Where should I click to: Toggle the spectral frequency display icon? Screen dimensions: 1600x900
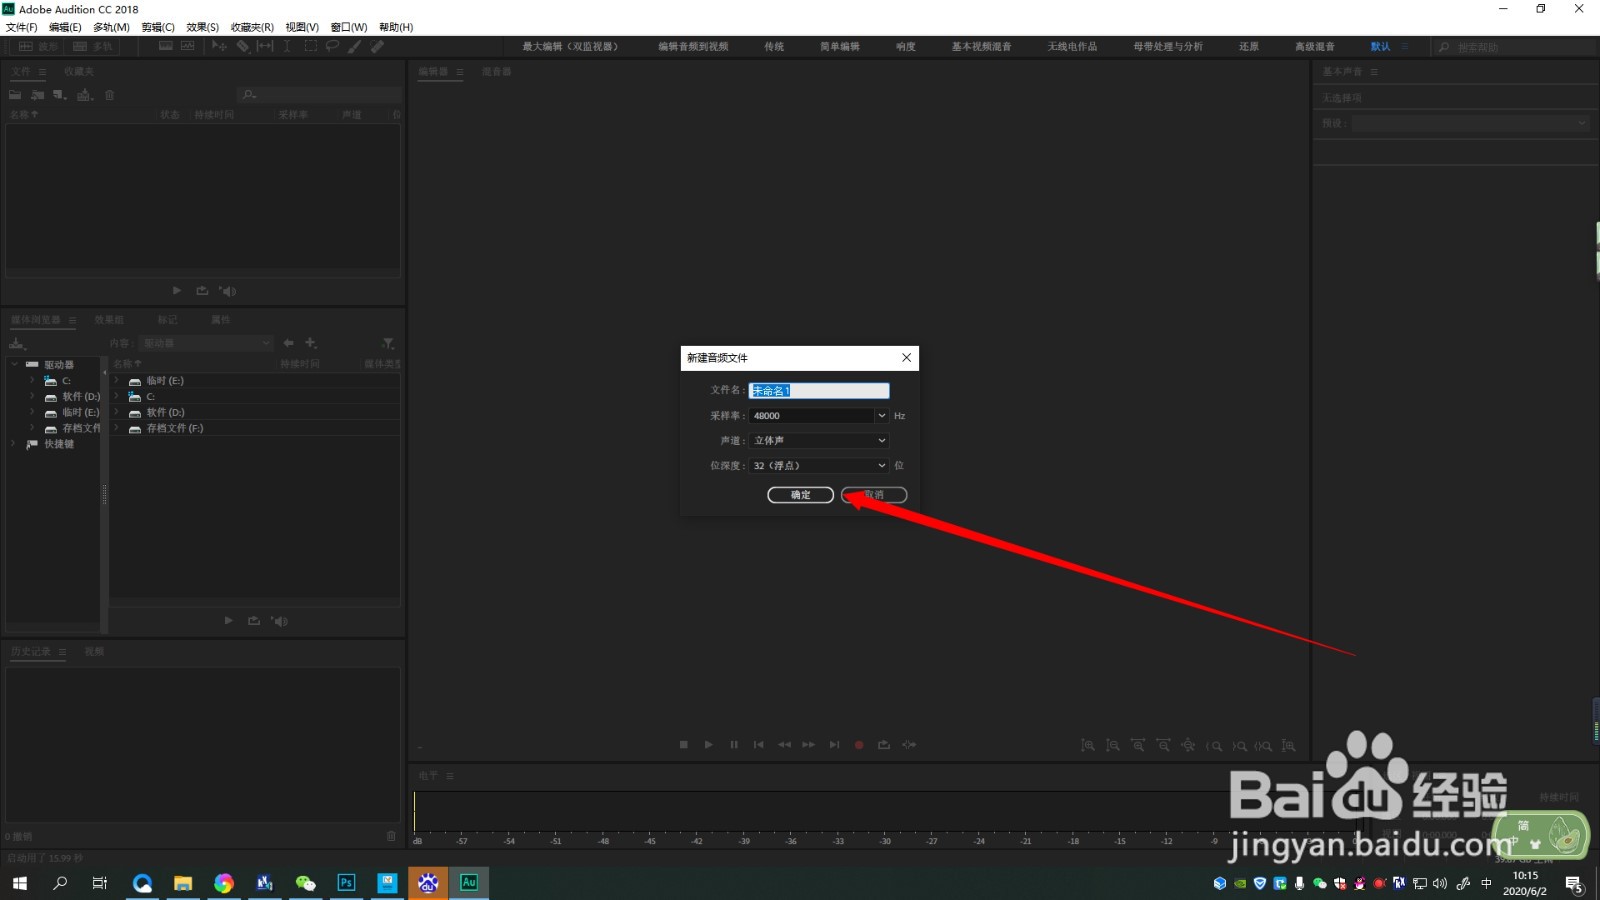[165, 47]
